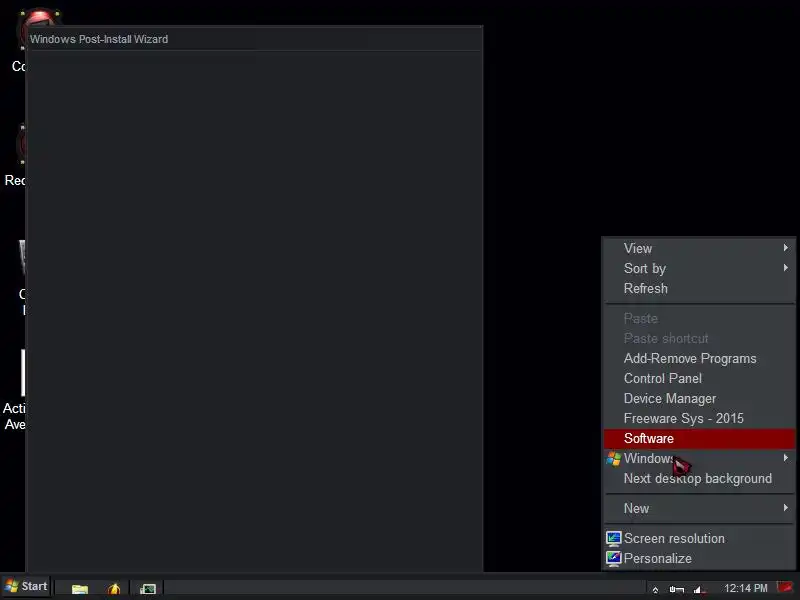Image resolution: width=800 pixels, height=600 pixels.
Task: Open the New submenu
Action: 699,508
